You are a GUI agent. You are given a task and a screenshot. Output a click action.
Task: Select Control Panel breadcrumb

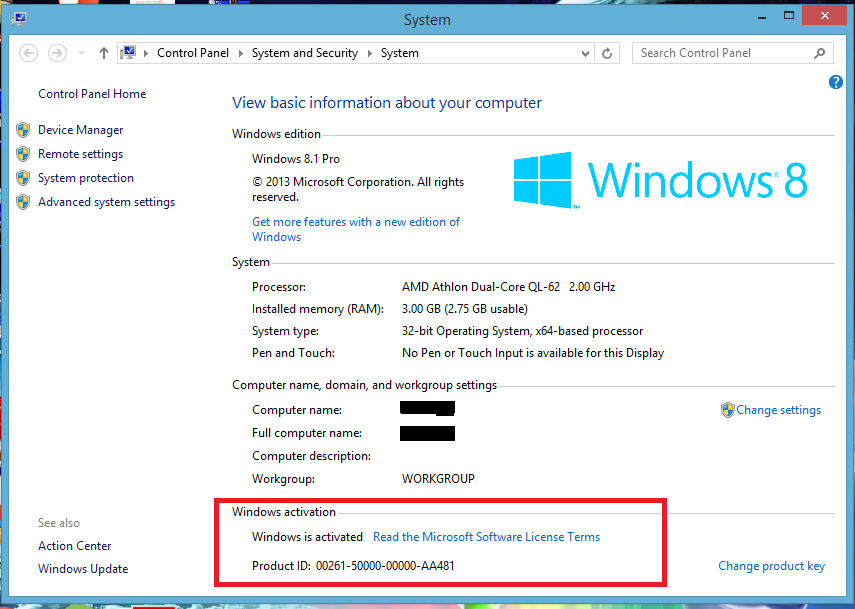(193, 53)
